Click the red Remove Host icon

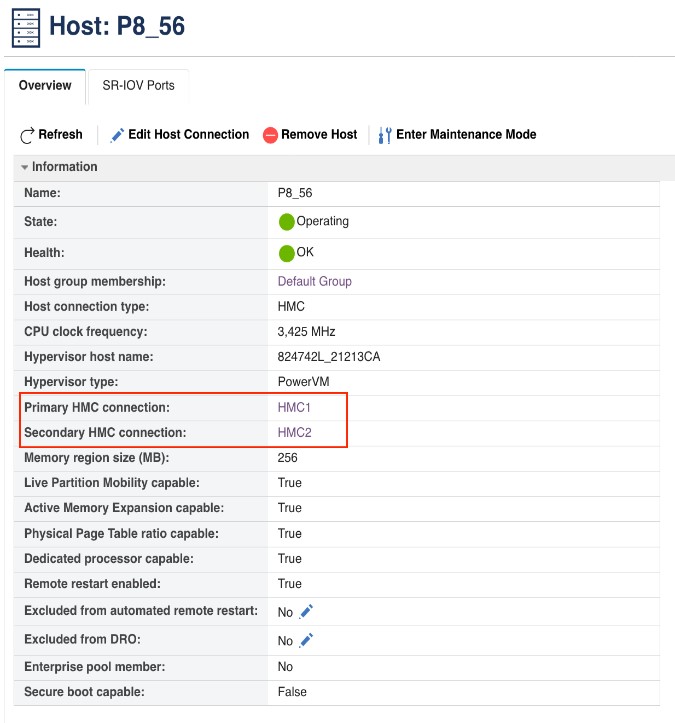[x=270, y=135]
